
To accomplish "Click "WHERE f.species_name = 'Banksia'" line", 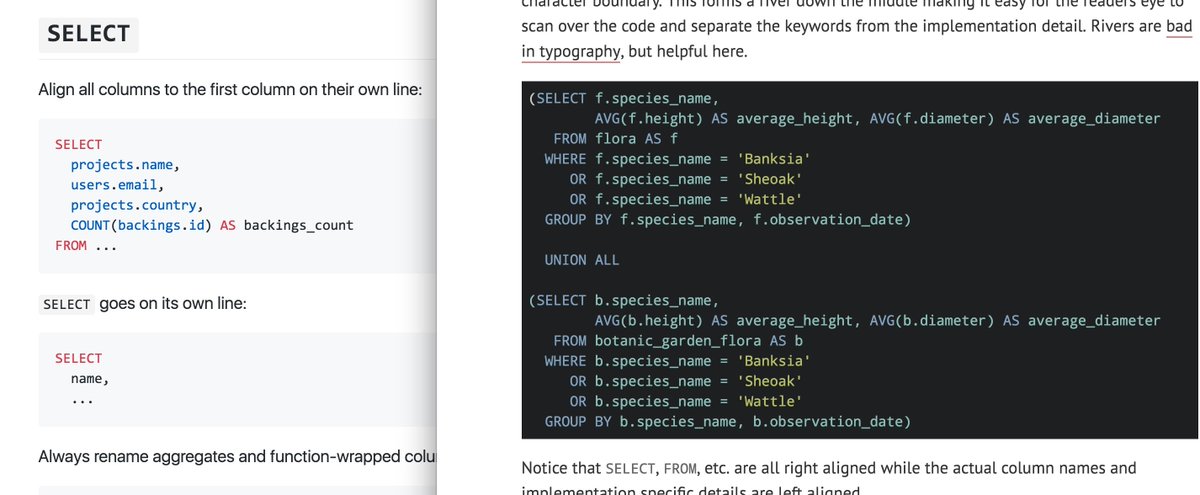I will click(x=677, y=158).
